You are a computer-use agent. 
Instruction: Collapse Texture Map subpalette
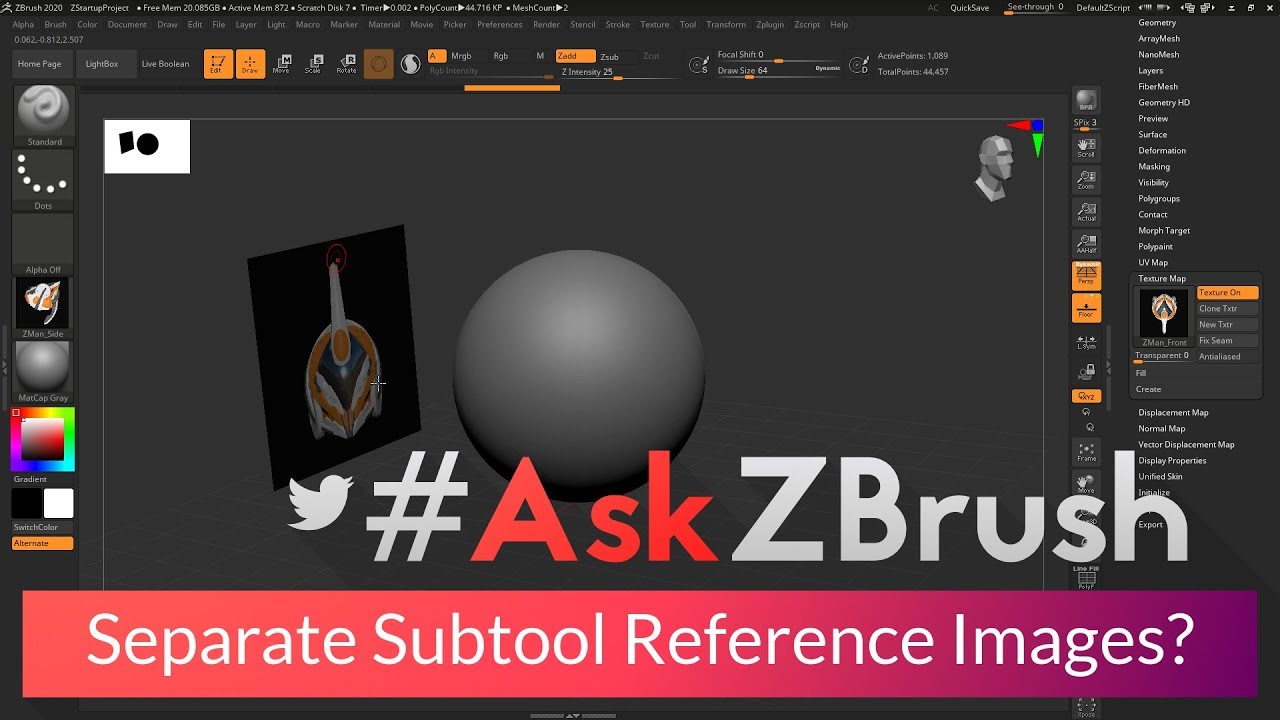1162,278
